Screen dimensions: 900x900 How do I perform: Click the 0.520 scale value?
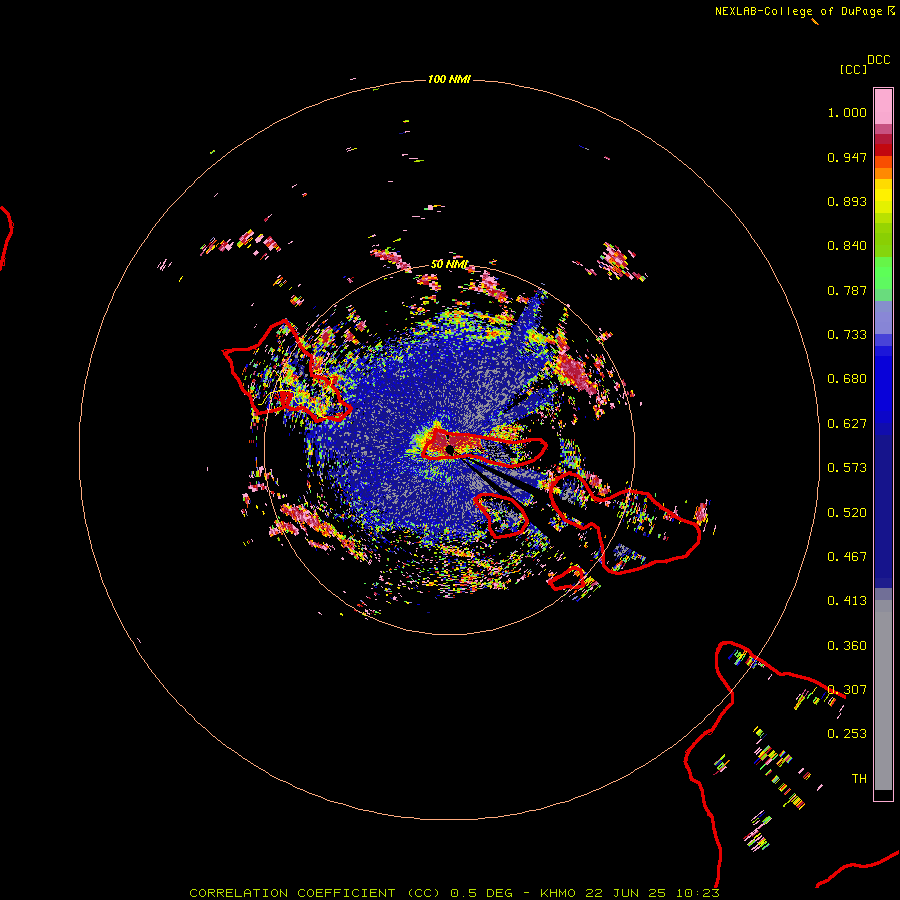click(847, 513)
